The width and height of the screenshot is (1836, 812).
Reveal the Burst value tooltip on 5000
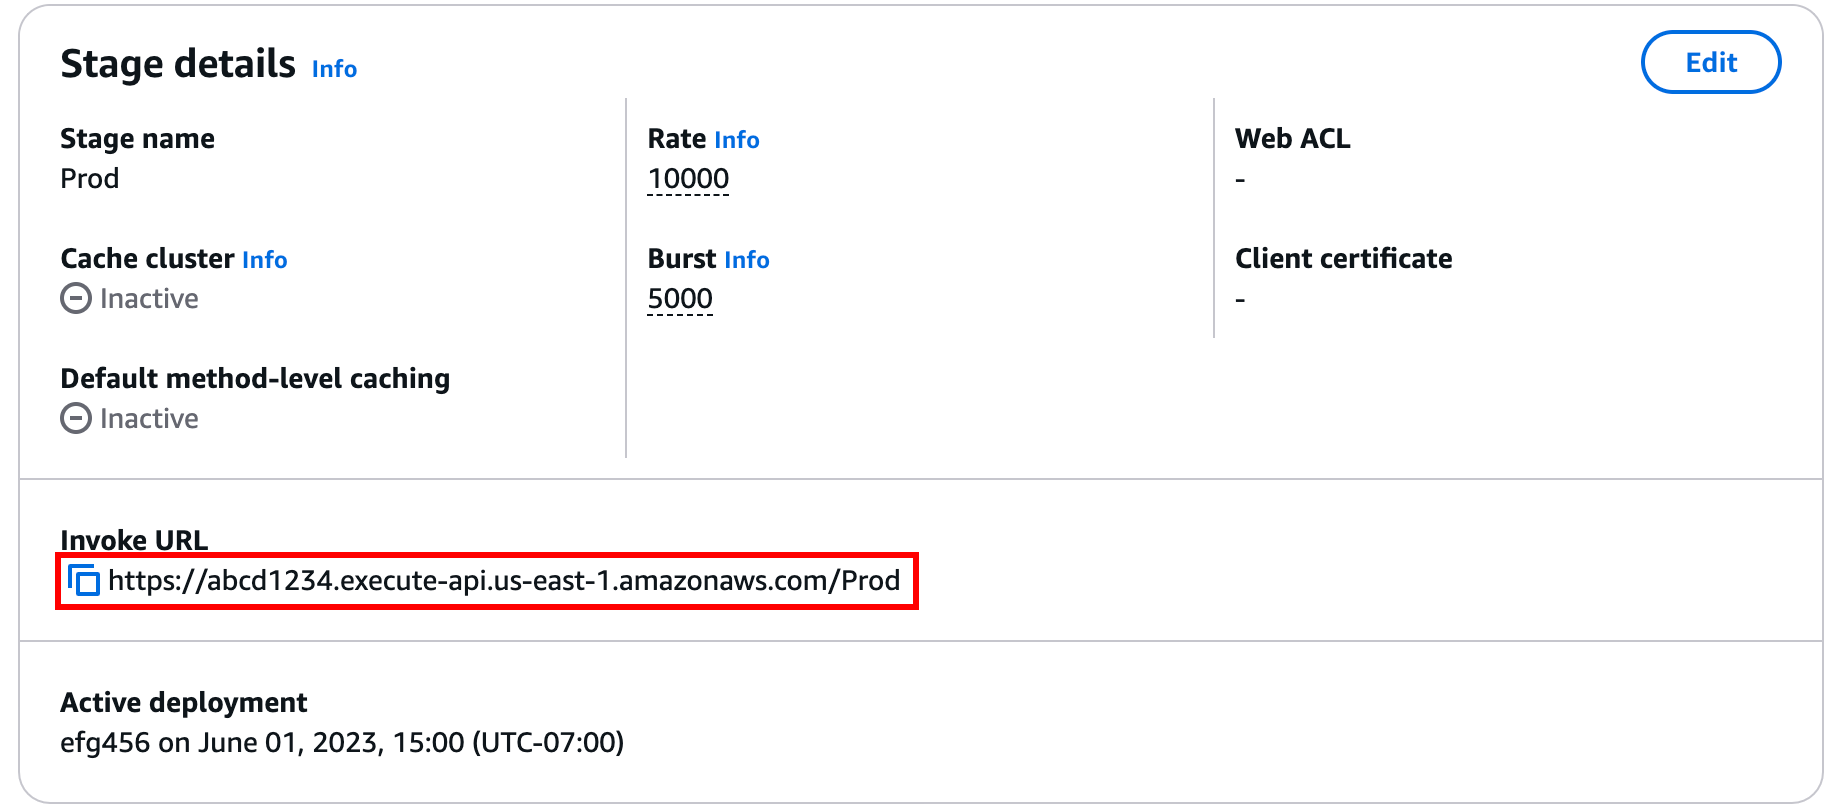point(679,298)
